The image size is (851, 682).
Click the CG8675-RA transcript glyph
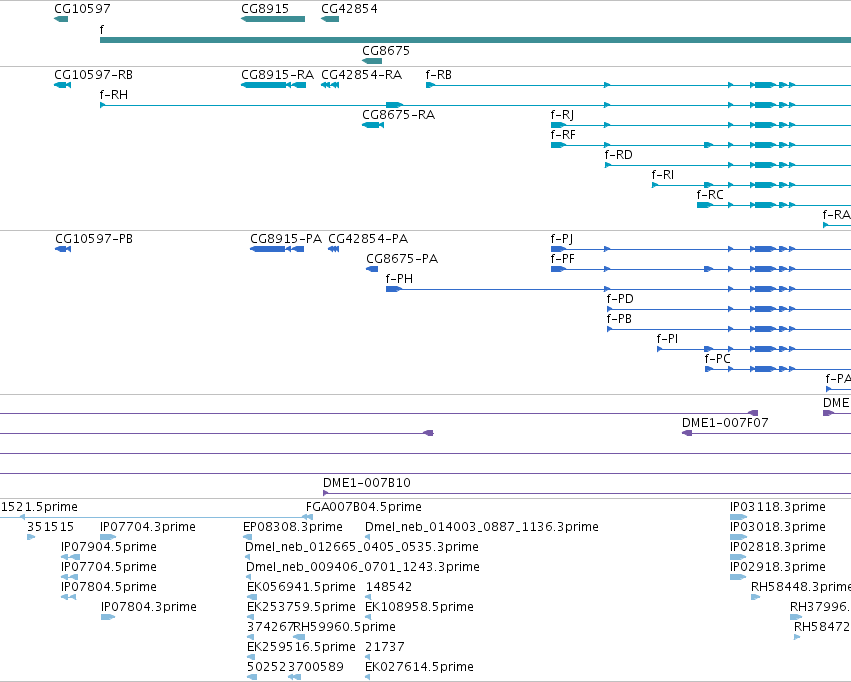click(373, 125)
